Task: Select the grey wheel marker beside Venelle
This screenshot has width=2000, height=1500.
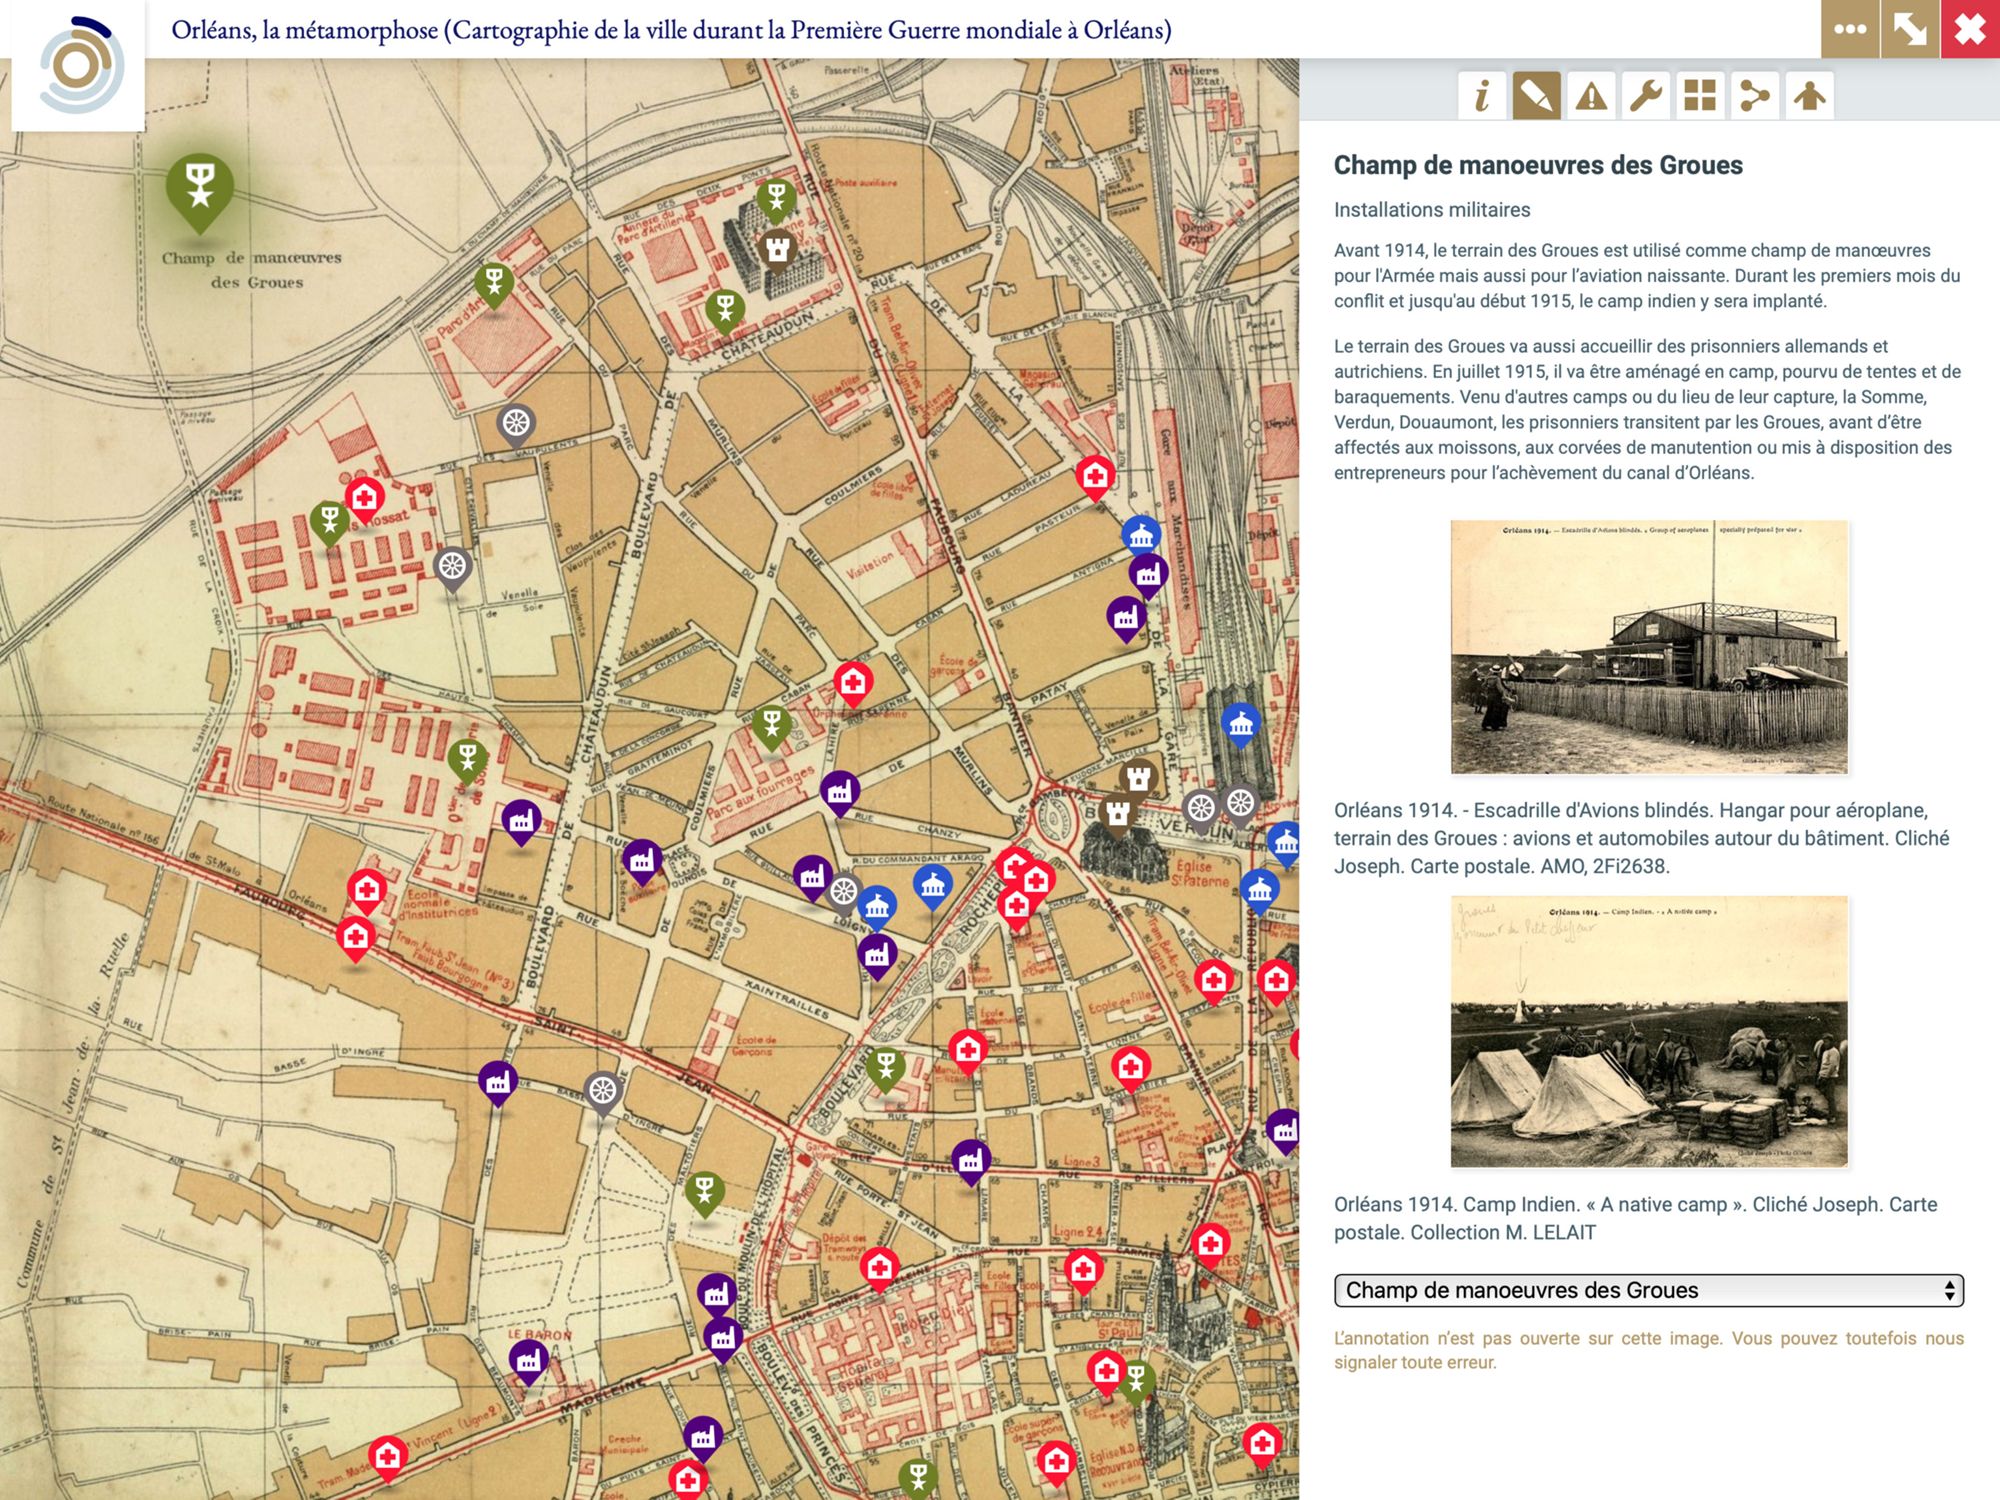Action: (x=452, y=567)
